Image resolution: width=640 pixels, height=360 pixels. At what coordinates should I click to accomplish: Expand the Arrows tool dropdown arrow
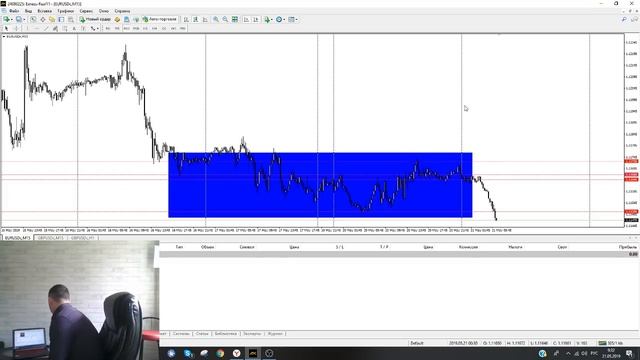point(98,29)
